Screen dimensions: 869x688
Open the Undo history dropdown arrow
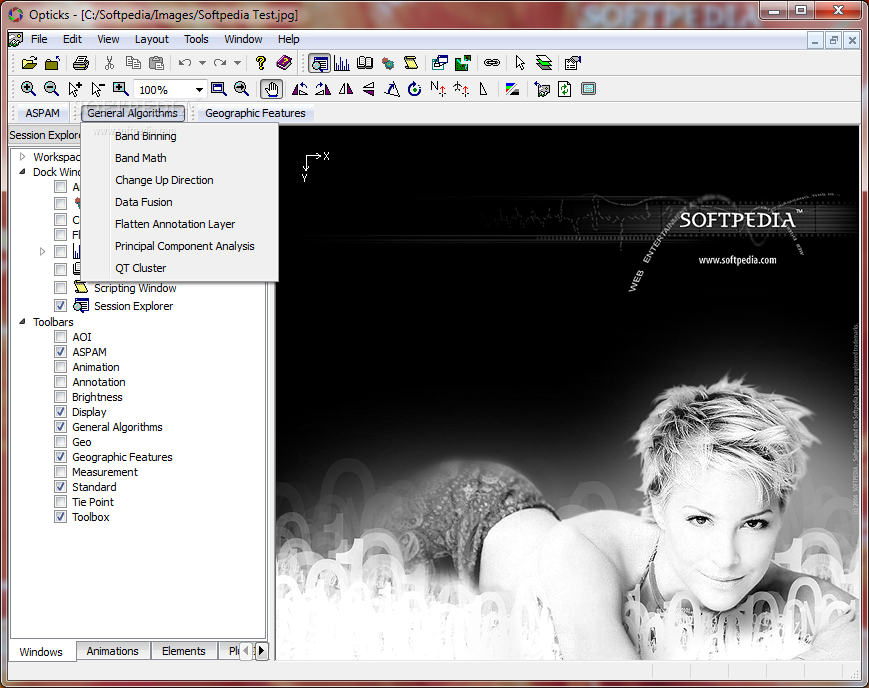coord(202,63)
